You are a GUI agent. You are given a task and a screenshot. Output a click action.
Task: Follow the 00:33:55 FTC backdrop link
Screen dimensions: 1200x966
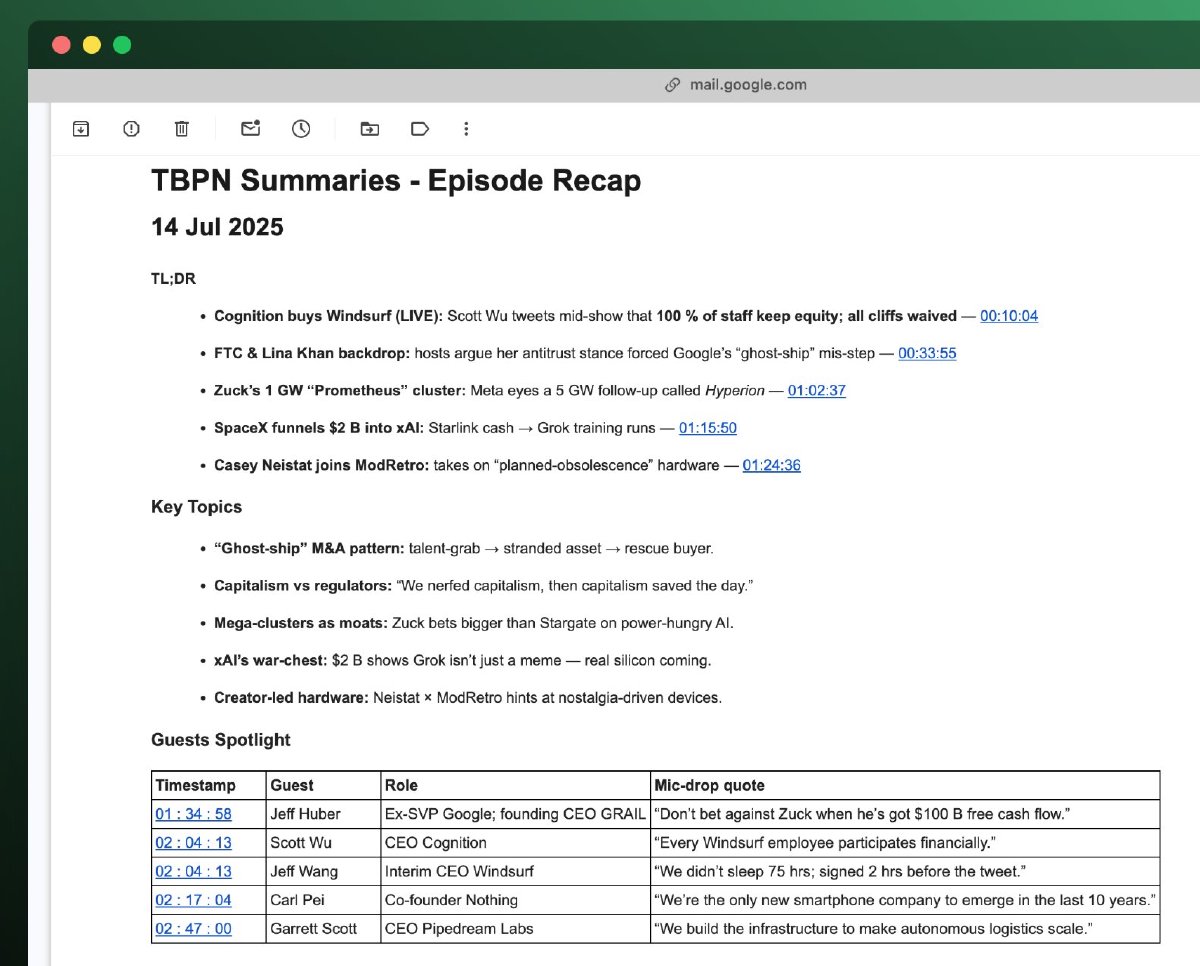(x=927, y=353)
